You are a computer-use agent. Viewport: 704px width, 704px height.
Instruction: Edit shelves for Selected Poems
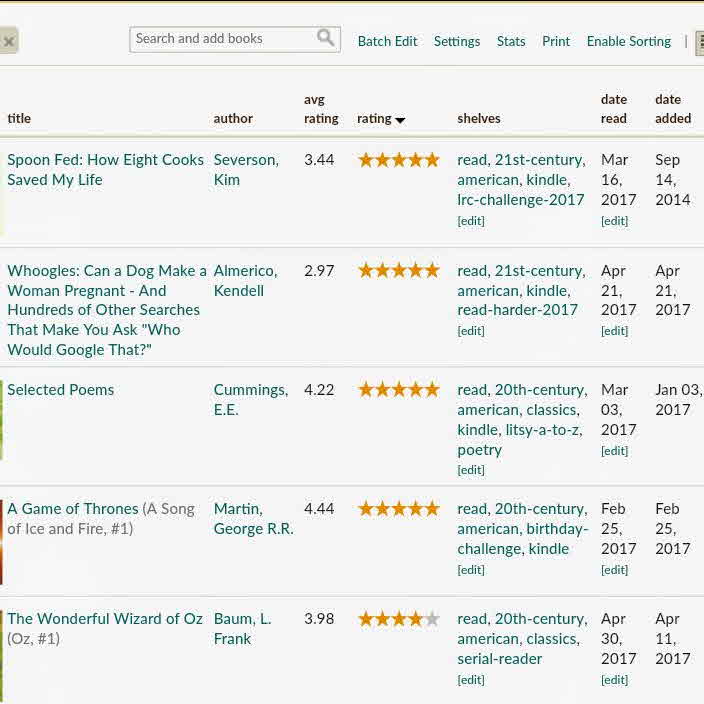click(x=471, y=470)
